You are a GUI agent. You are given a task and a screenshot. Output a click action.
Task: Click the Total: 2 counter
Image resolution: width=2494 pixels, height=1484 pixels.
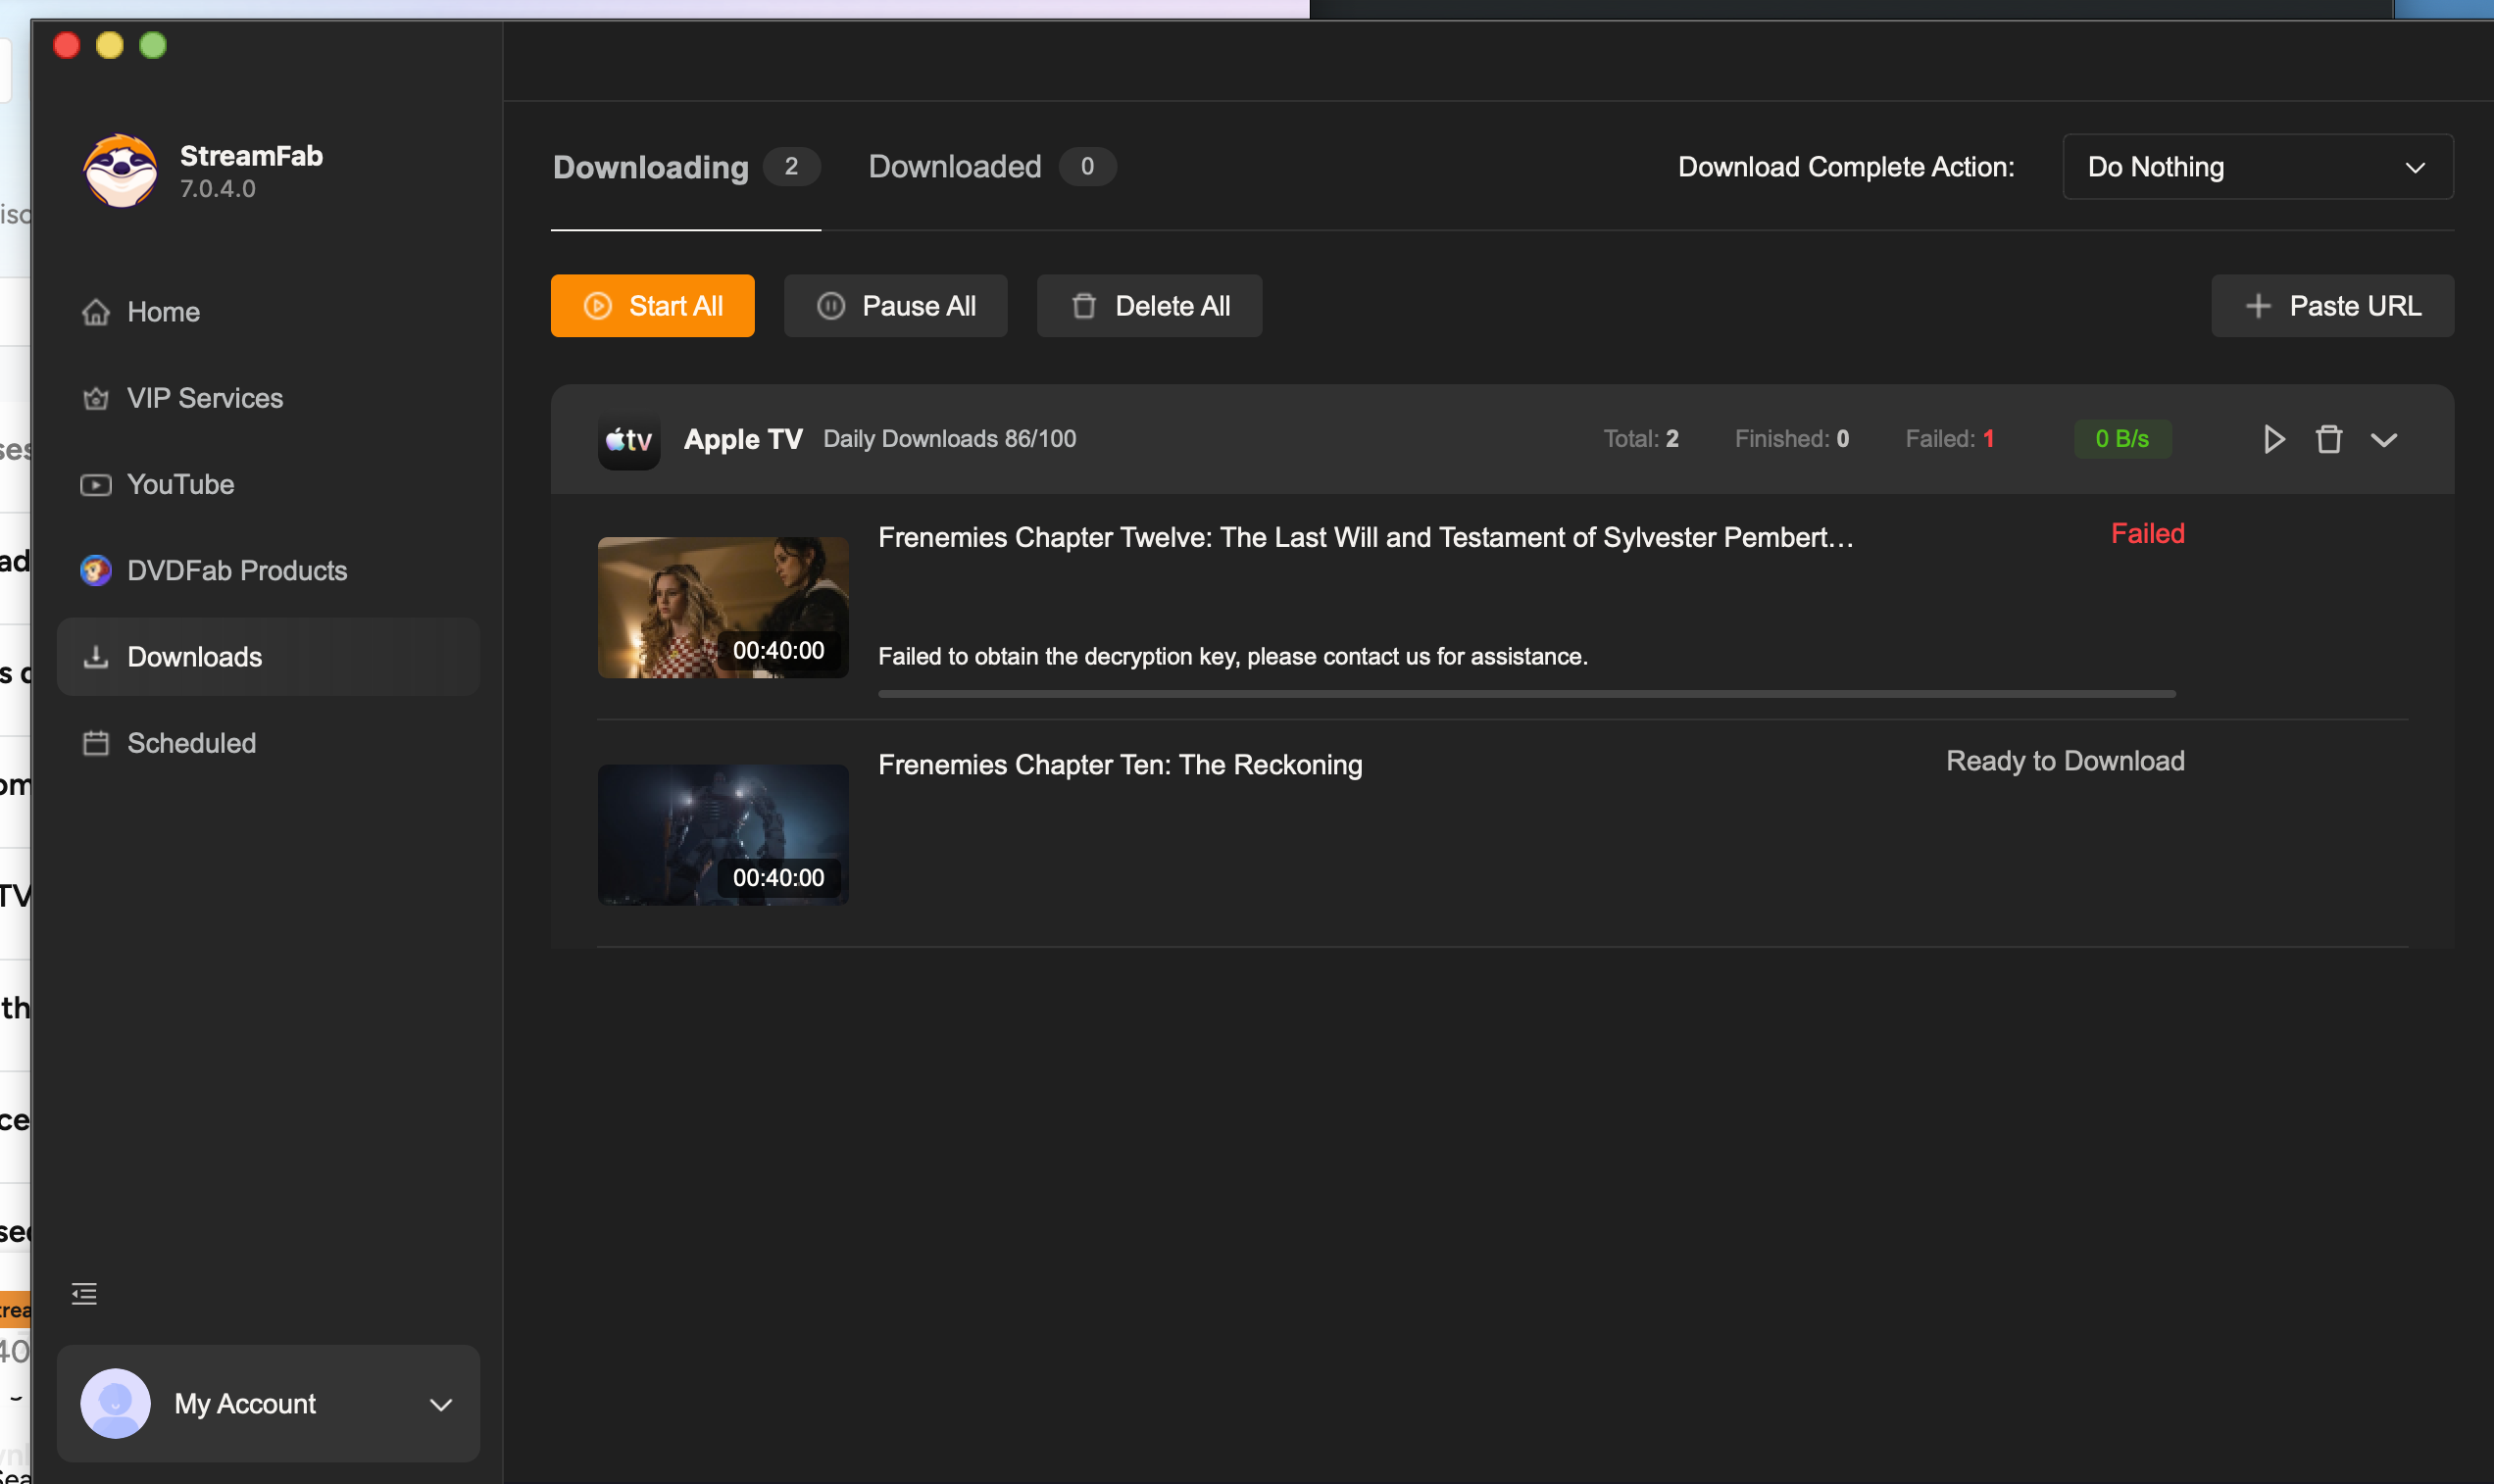tap(1641, 439)
